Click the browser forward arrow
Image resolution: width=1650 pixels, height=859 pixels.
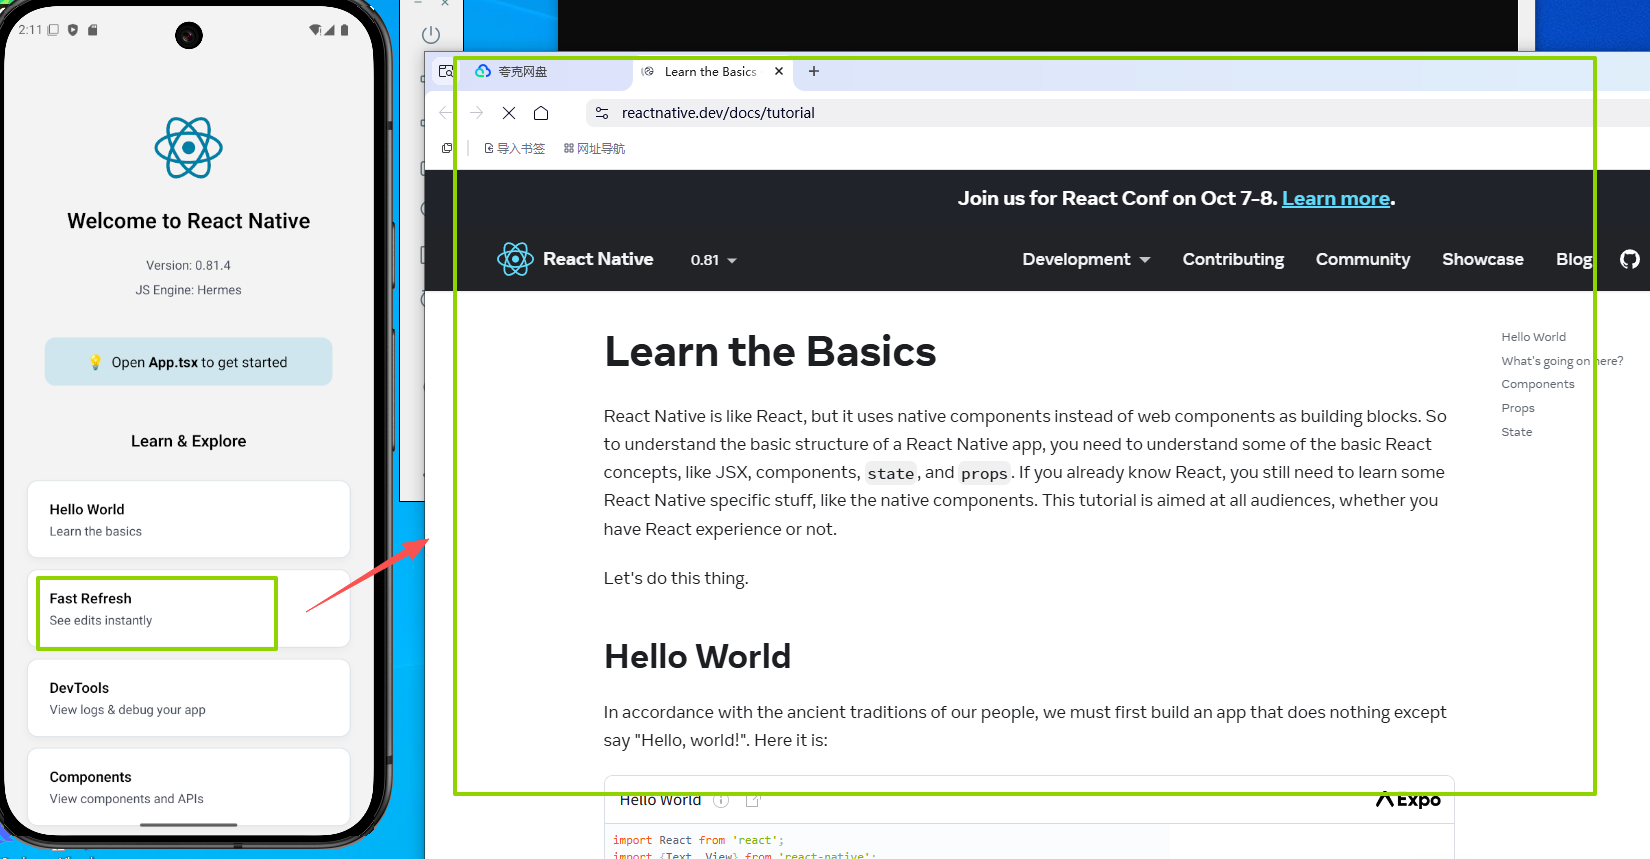click(x=477, y=113)
